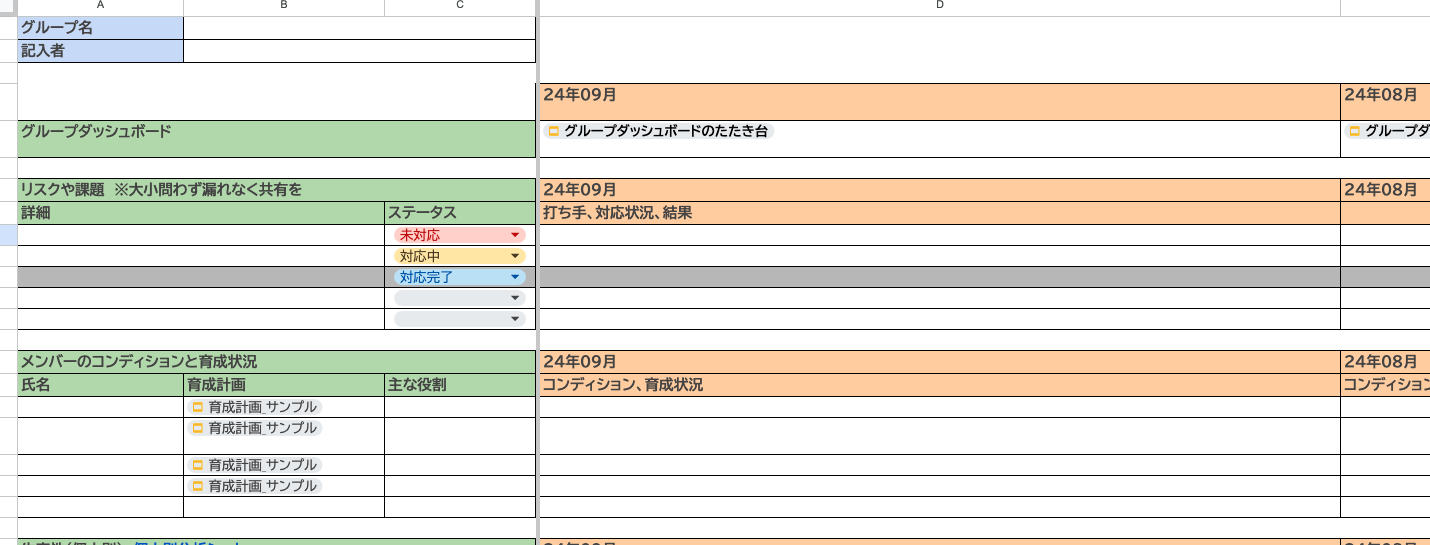Screen dimensions: 1430x545
Task: Select the 24年08月 cell in the メンバー row
Action: point(1385,362)
